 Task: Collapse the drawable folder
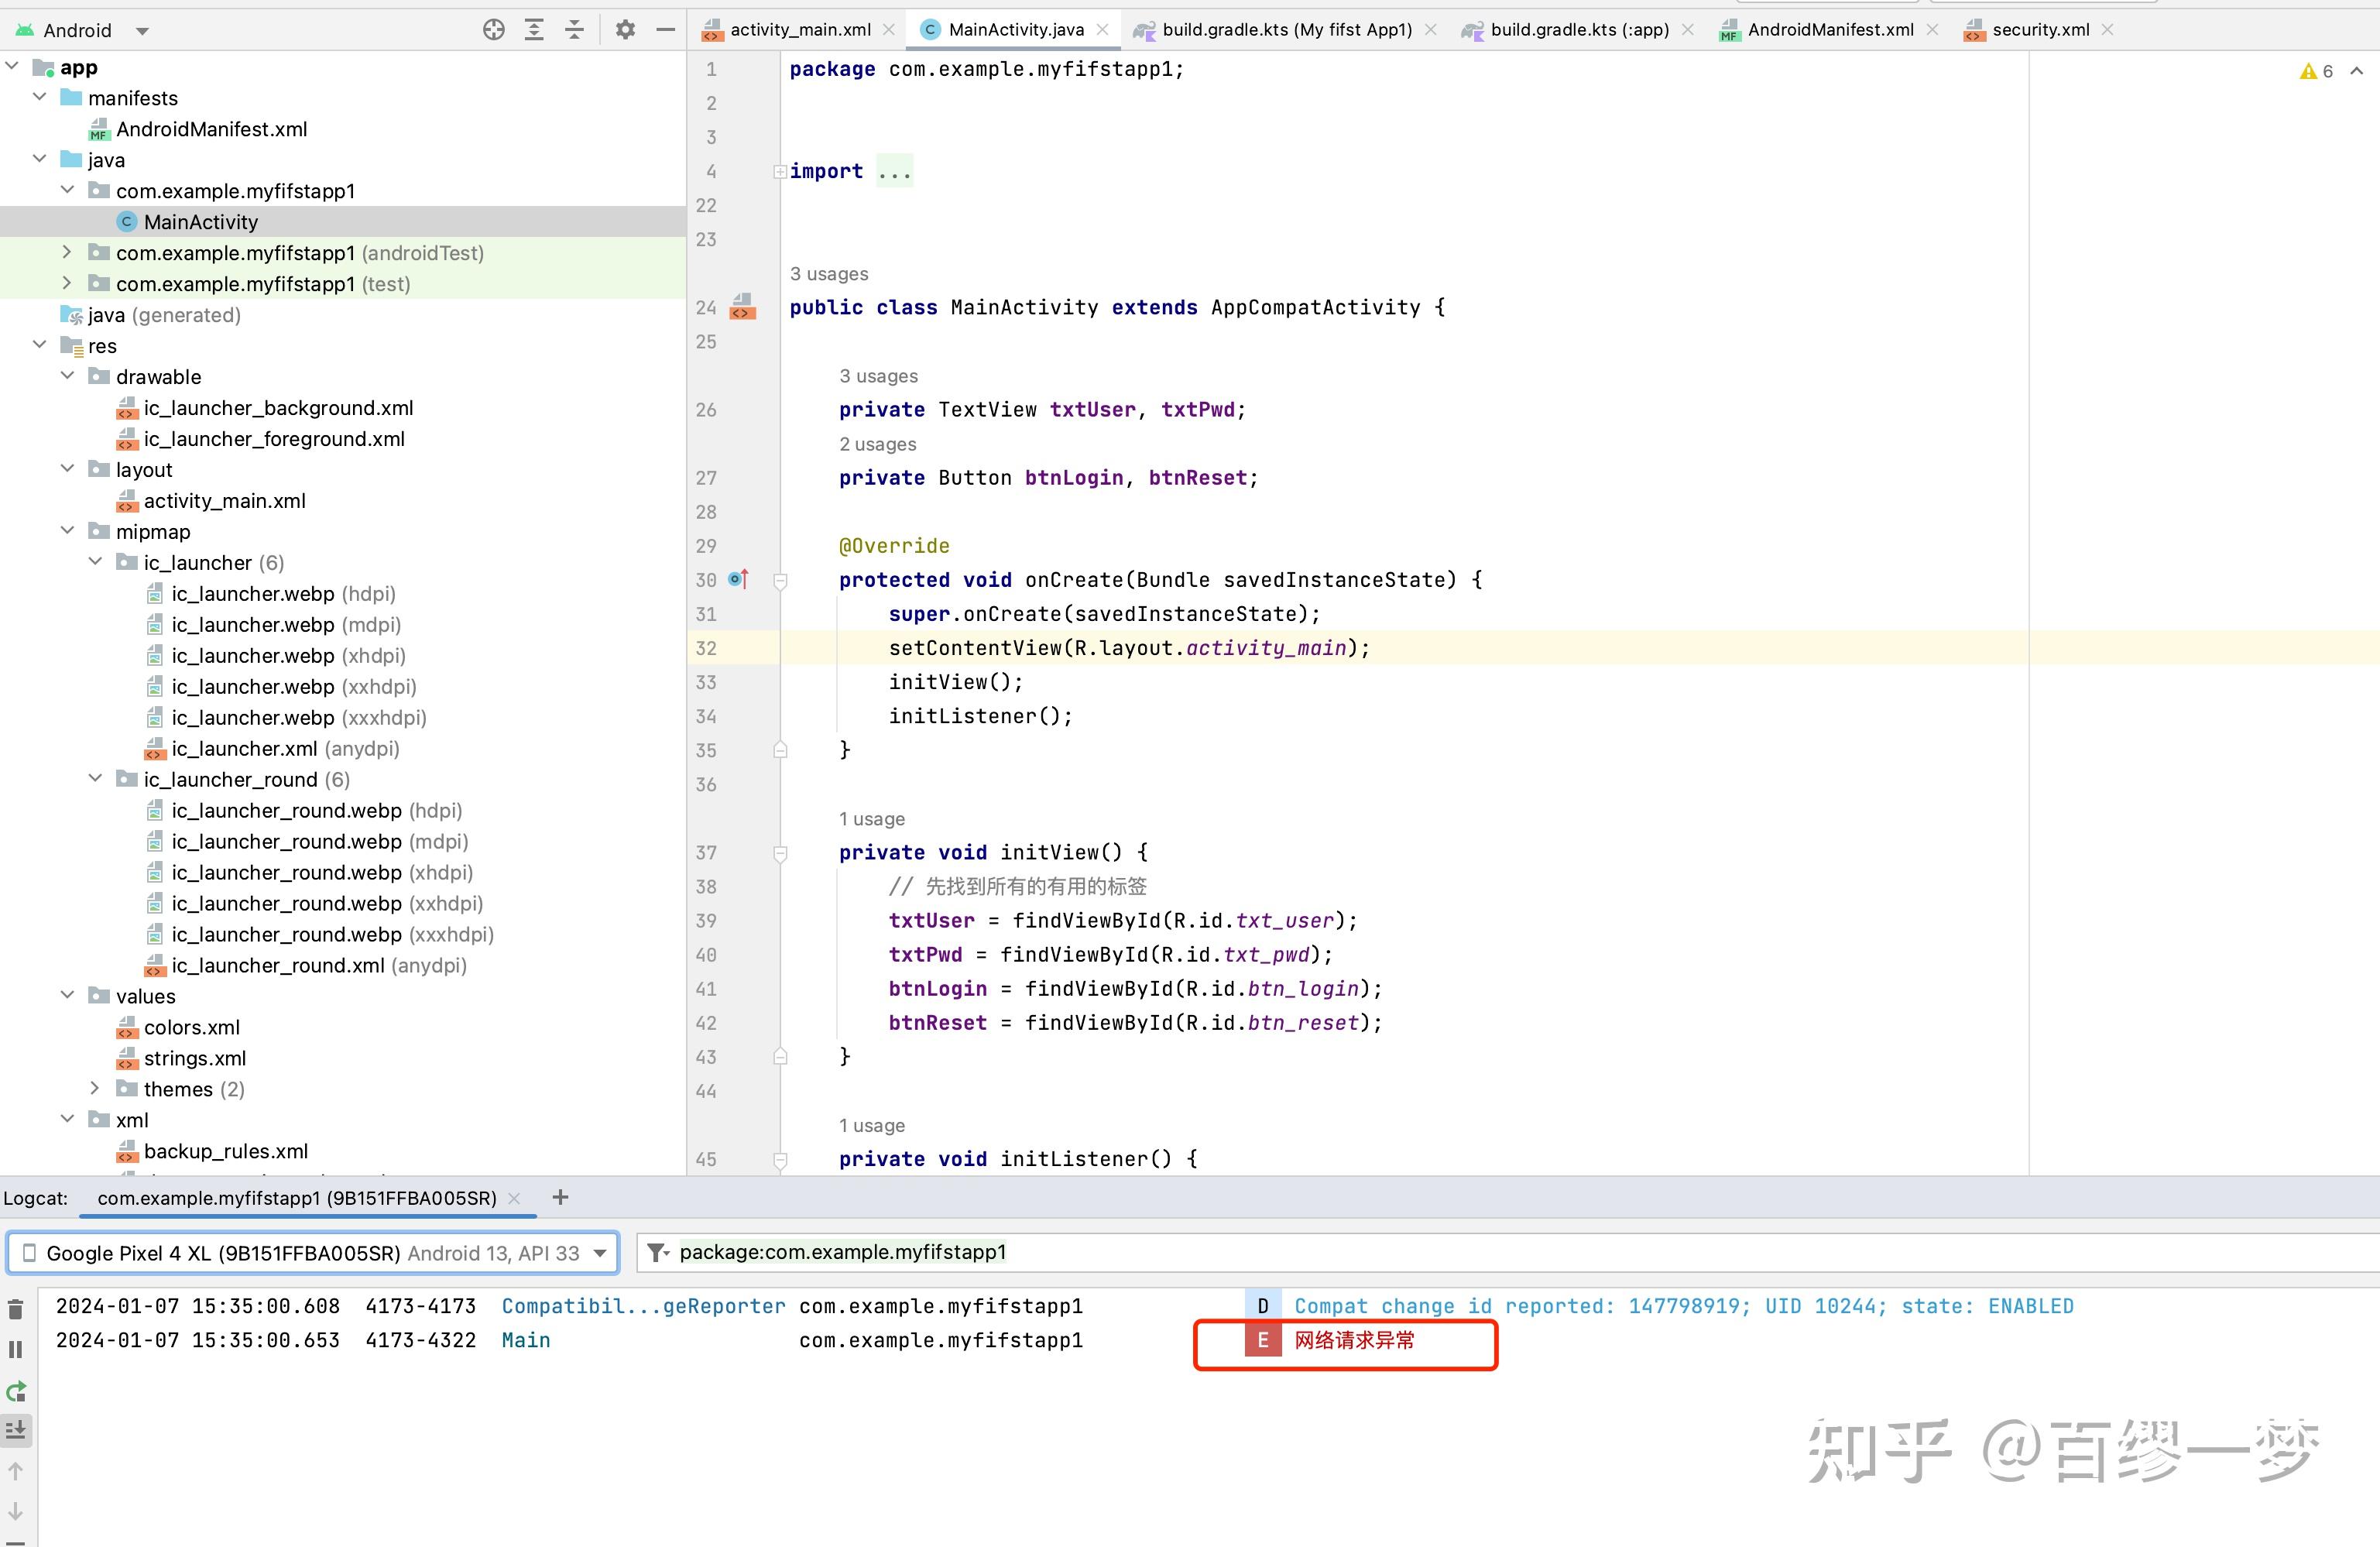tap(67, 377)
